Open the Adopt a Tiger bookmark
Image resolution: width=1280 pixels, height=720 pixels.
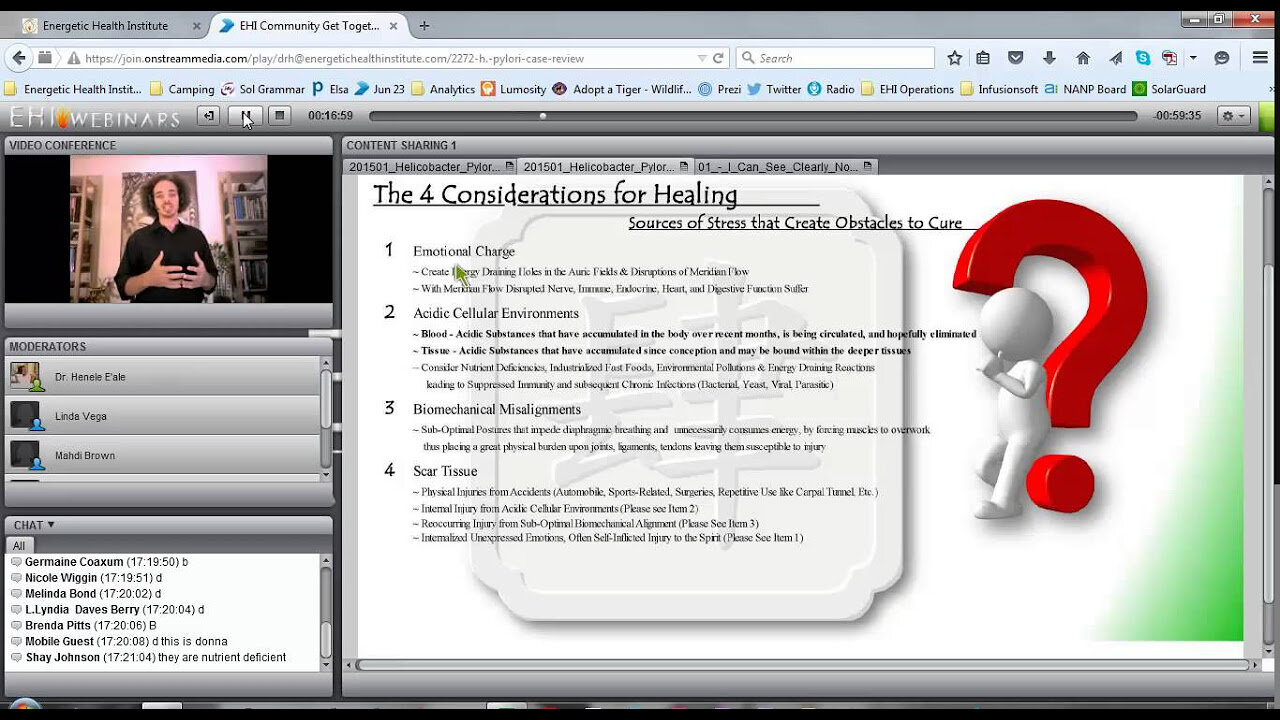coord(622,89)
